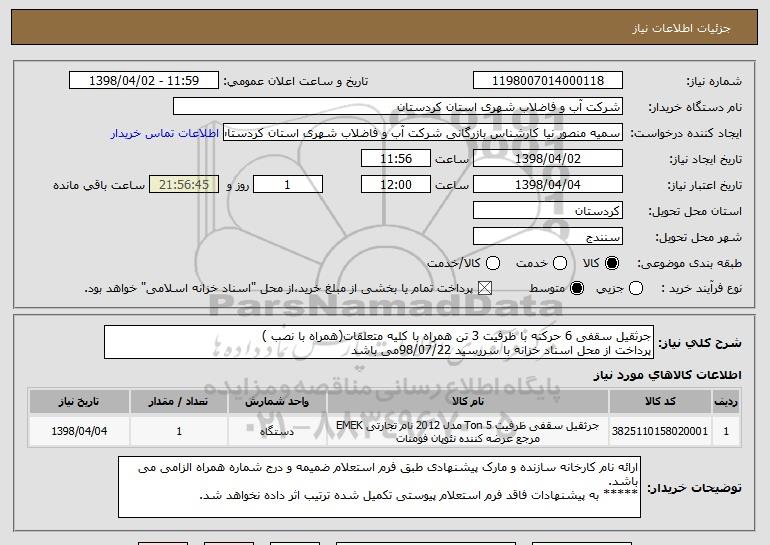Click the تعداد / مقدار column header
The height and width of the screenshot is (545, 770).
pyautogui.click(x=179, y=402)
